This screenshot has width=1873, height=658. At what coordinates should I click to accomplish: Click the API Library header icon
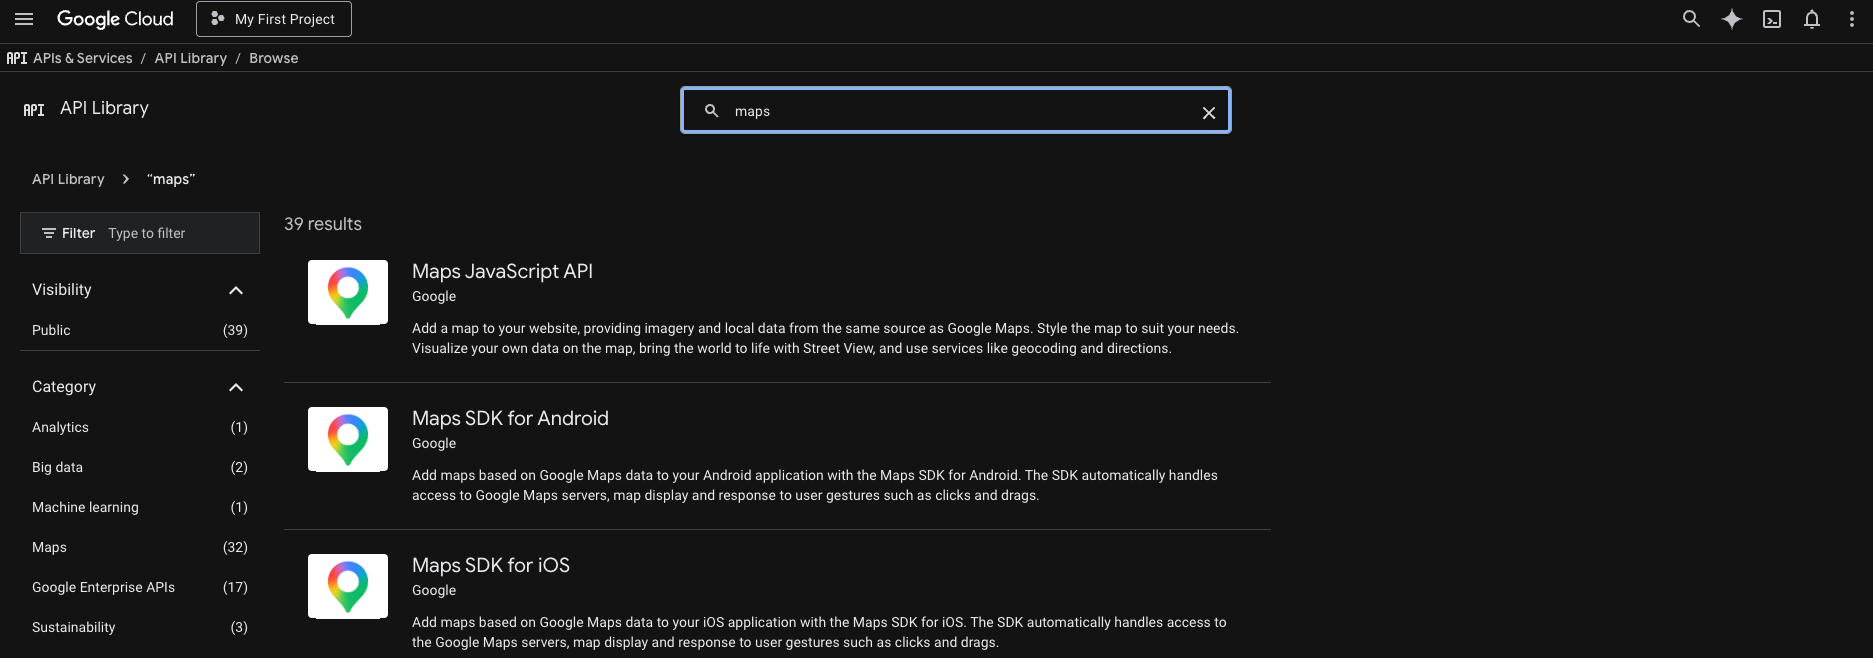point(34,110)
